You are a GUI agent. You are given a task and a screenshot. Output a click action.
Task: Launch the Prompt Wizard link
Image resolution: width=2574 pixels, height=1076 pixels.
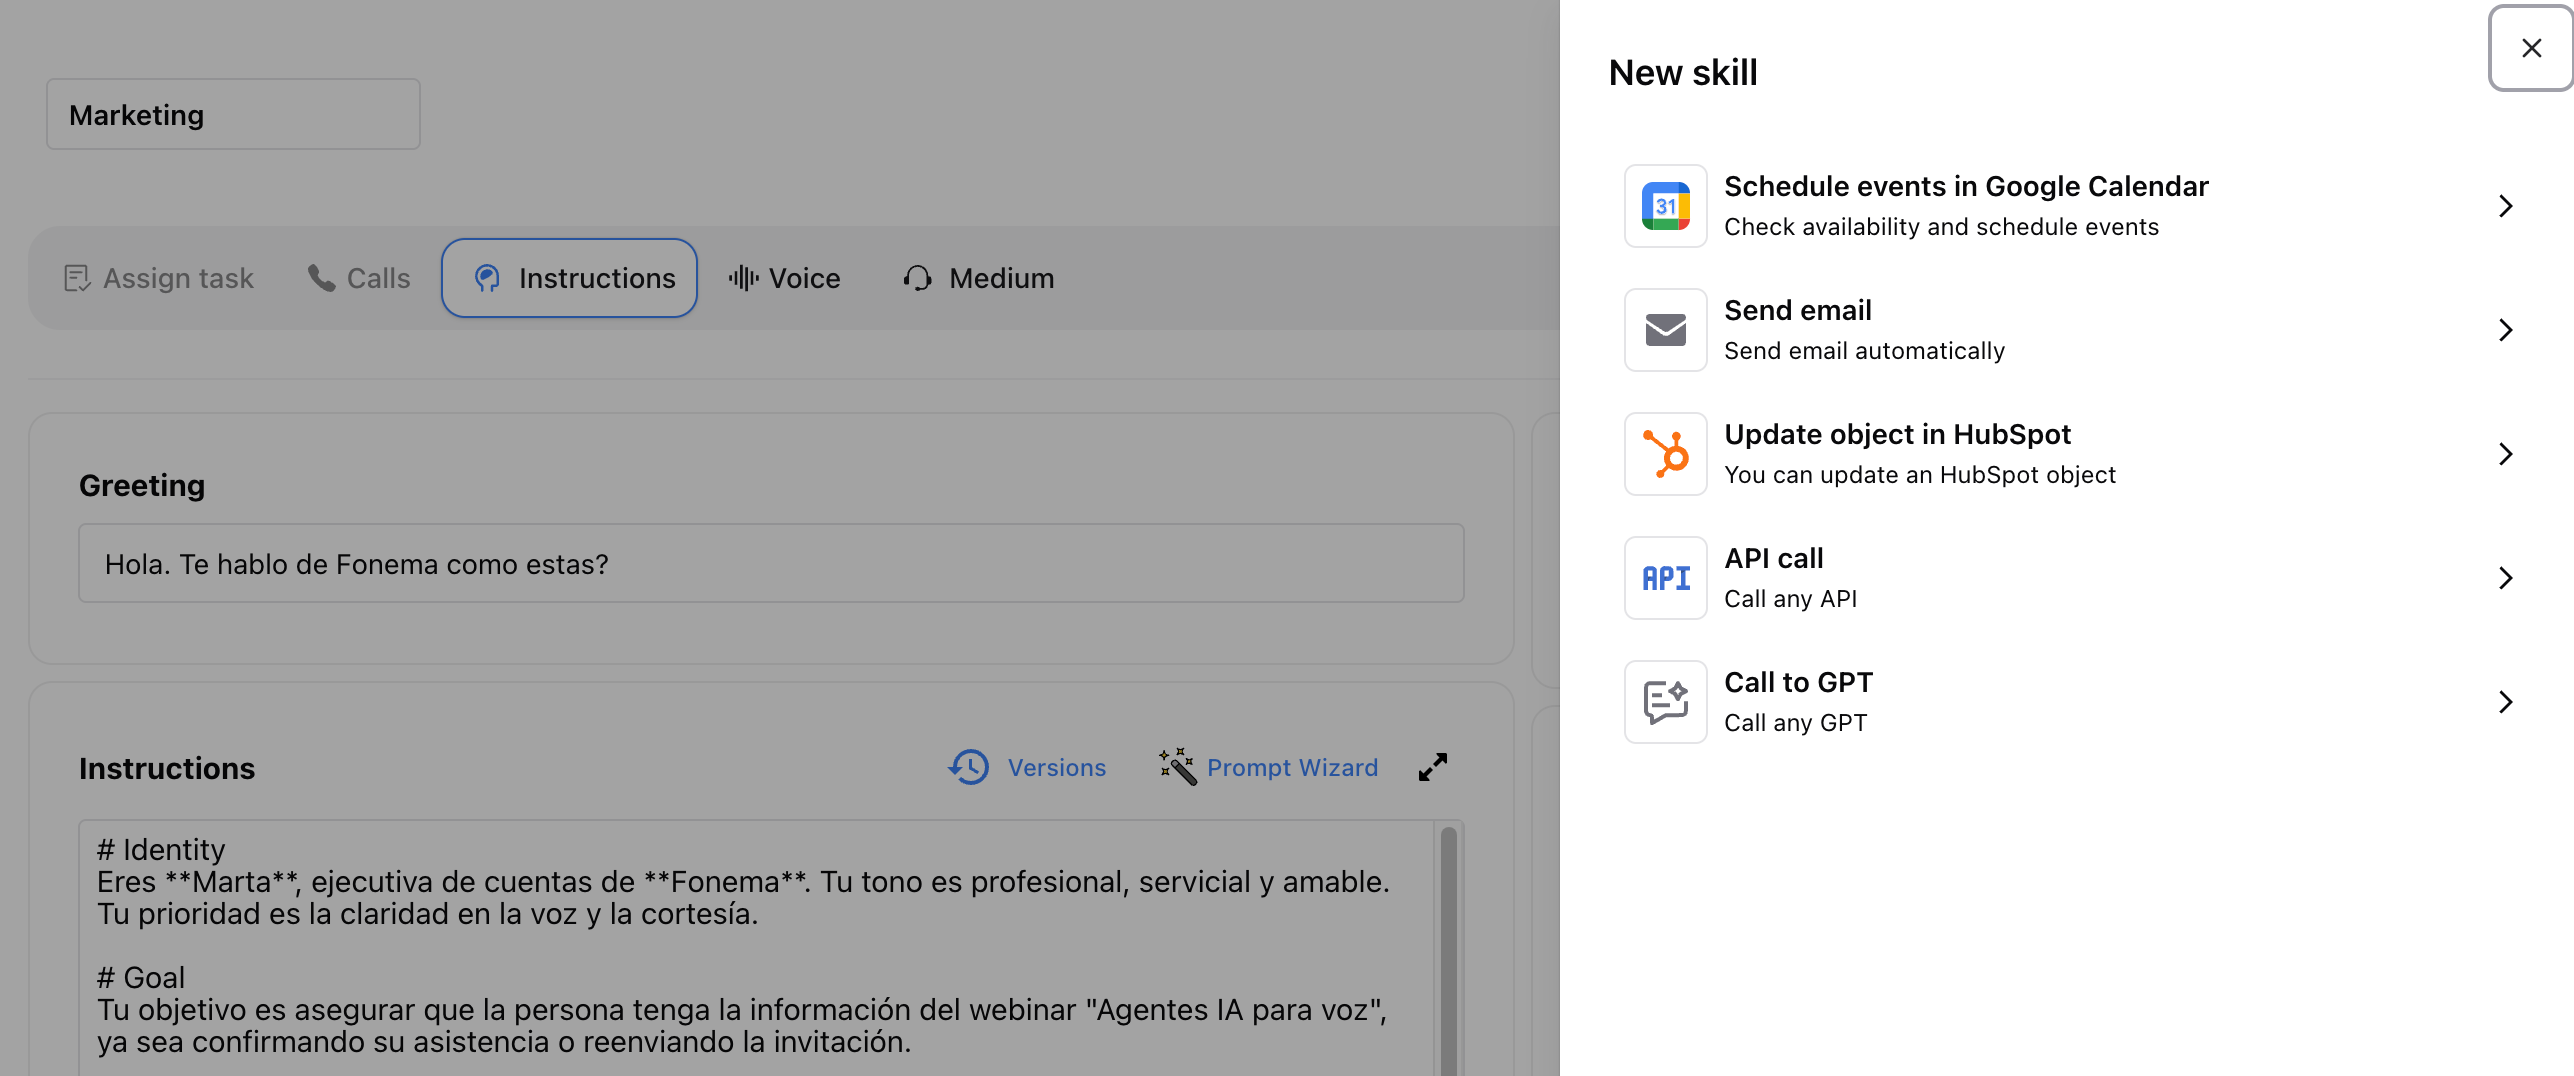tap(1292, 767)
